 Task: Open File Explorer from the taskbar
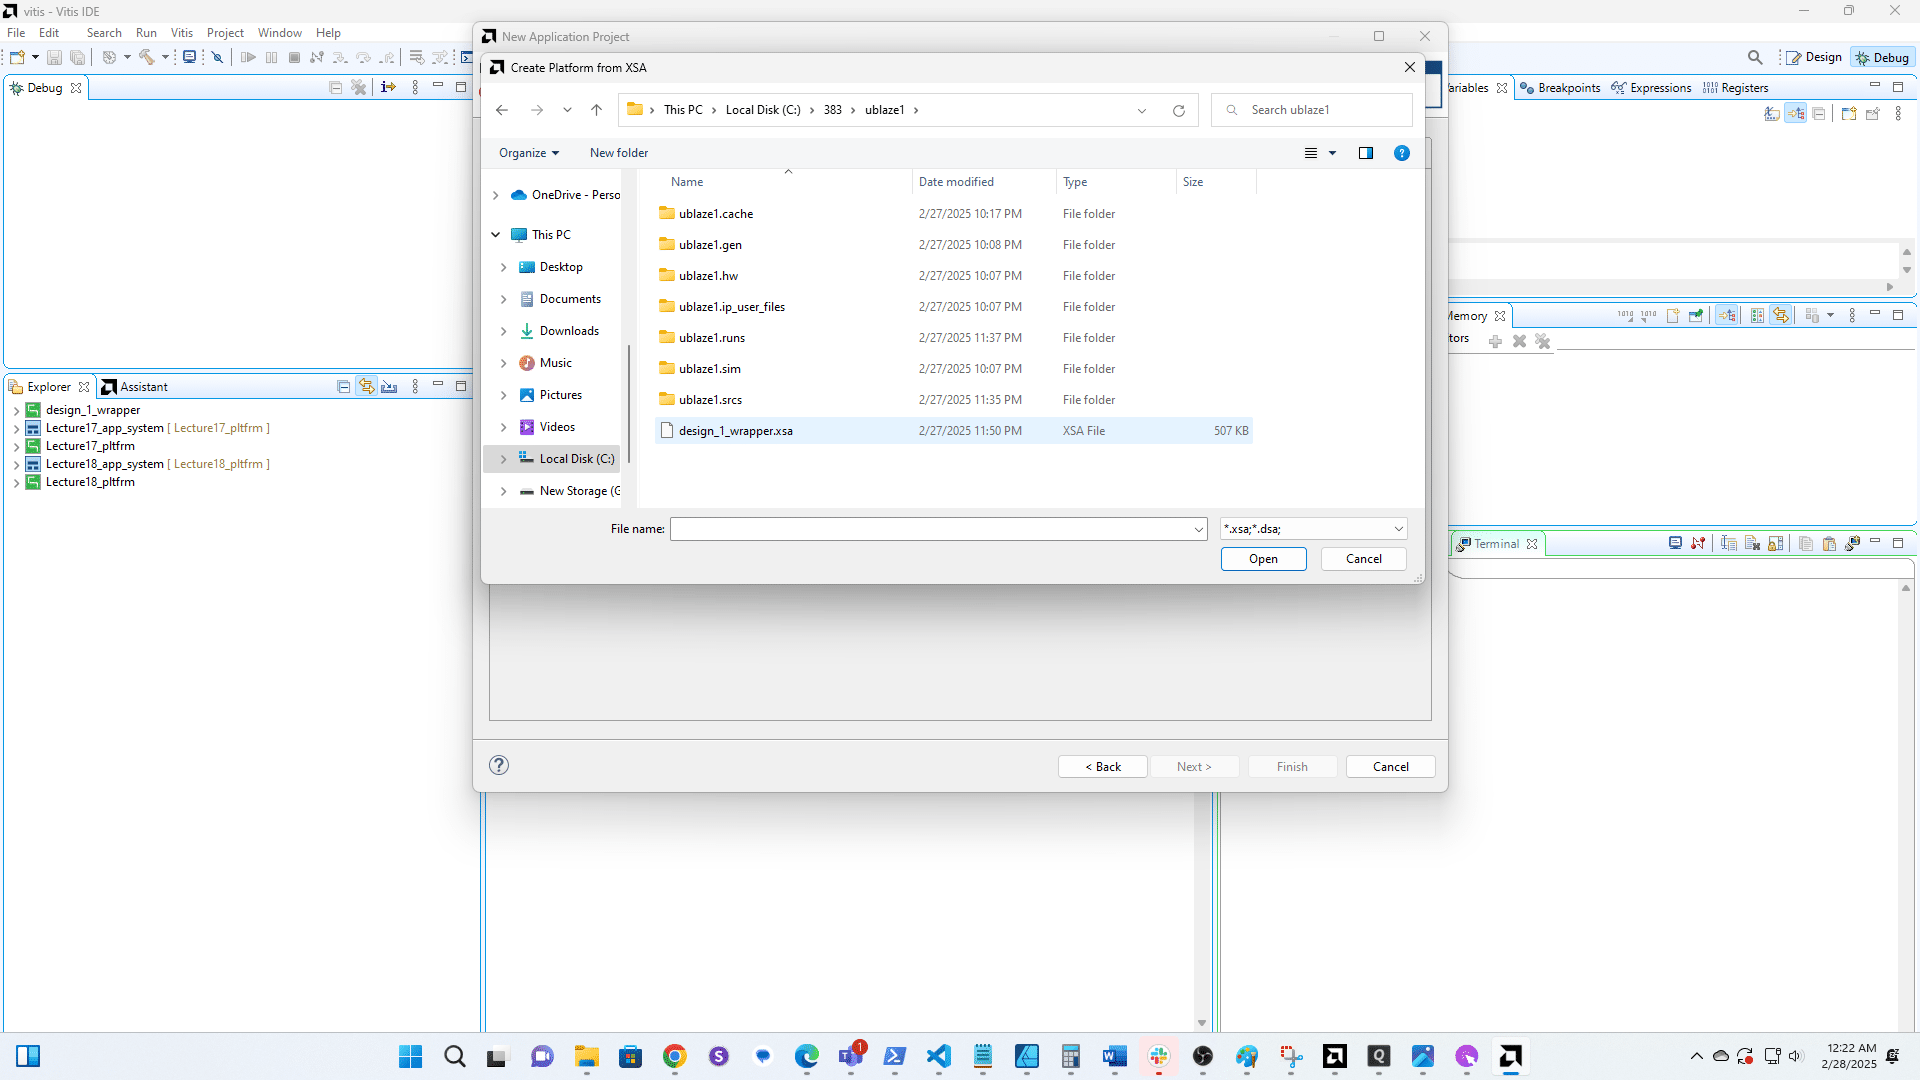click(x=586, y=1056)
